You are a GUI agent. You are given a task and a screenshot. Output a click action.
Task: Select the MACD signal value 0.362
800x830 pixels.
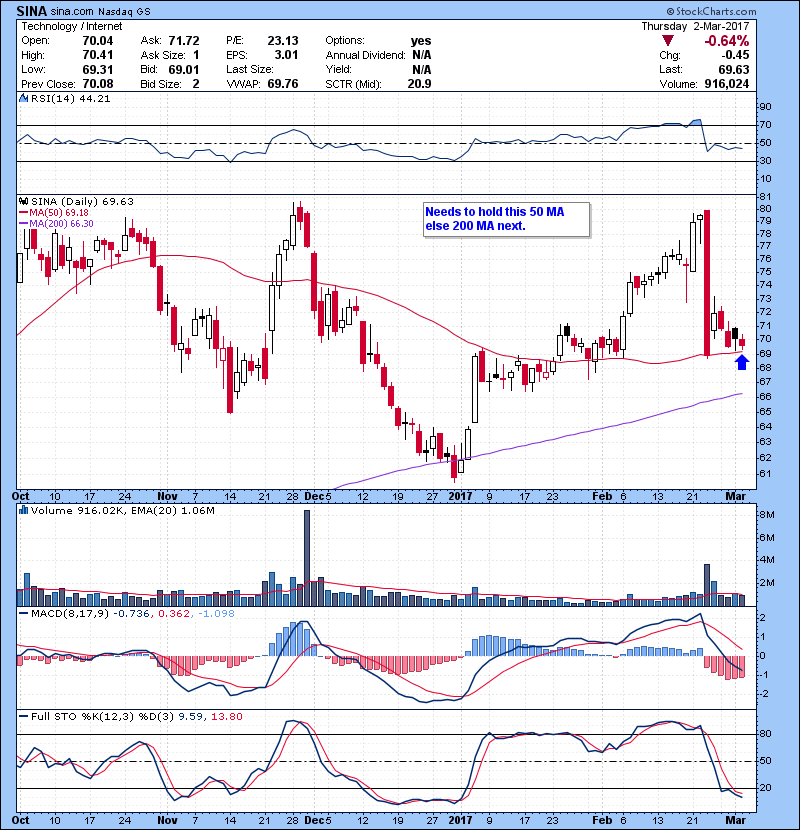[x=174, y=614]
